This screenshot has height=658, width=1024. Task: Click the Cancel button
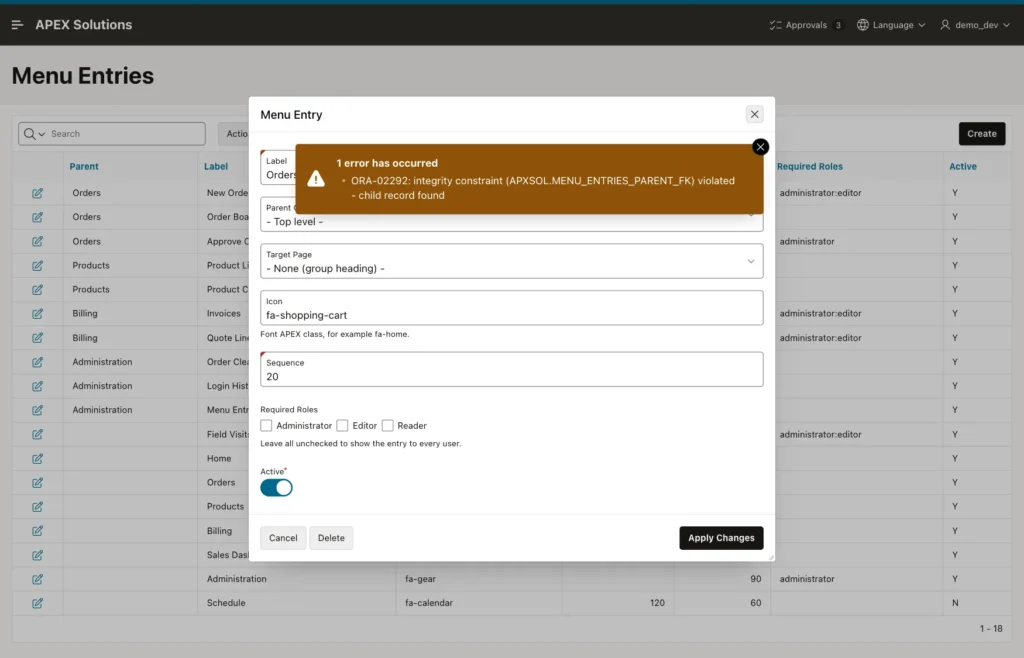tap(283, 538)
